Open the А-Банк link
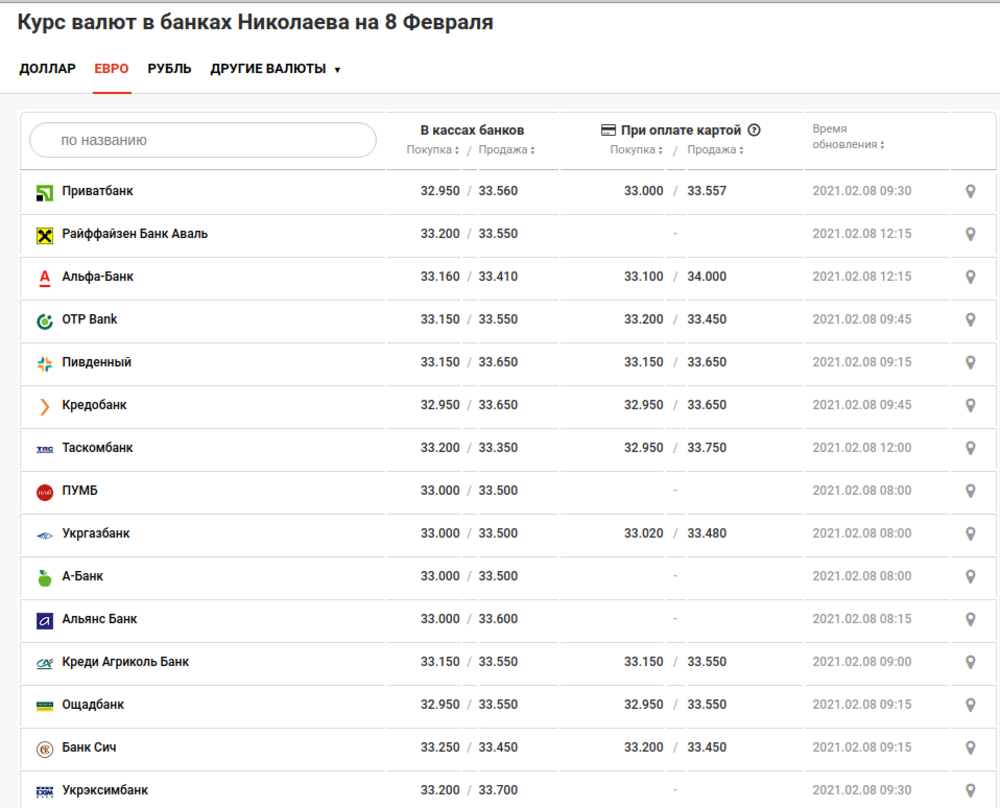 [82, 576]
